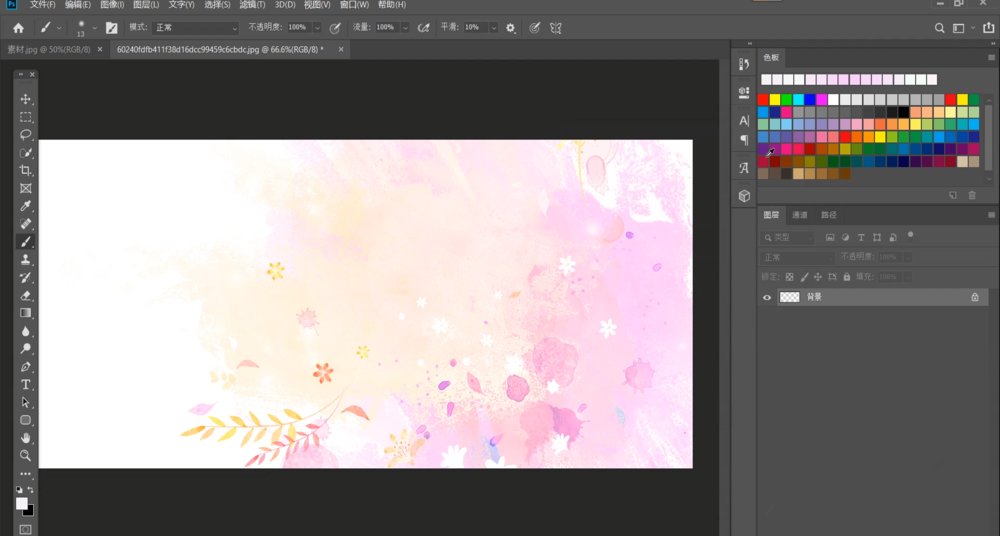
Task: Select the Zoom magnifier tool
Action: click(26, 455)
